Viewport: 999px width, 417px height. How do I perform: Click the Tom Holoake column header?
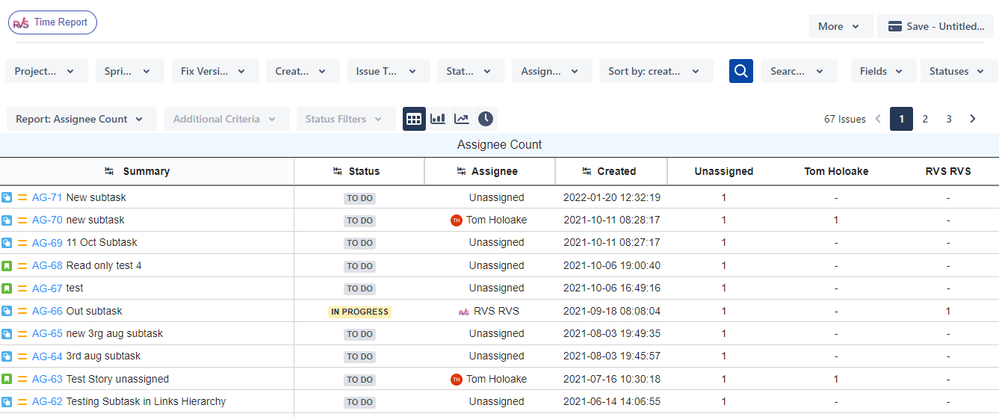click(836, 171)
